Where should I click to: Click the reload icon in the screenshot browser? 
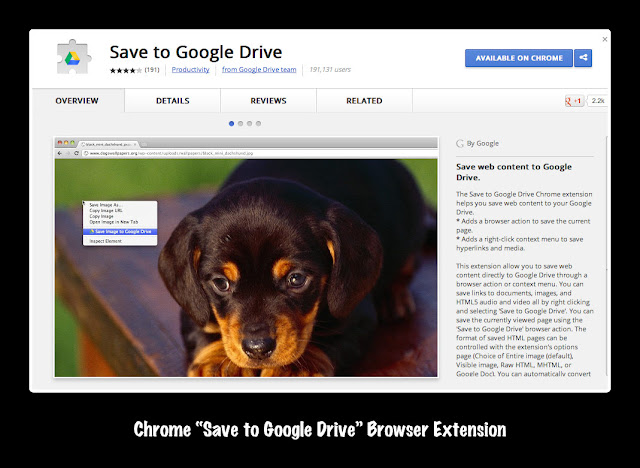[x=76, y=153]
